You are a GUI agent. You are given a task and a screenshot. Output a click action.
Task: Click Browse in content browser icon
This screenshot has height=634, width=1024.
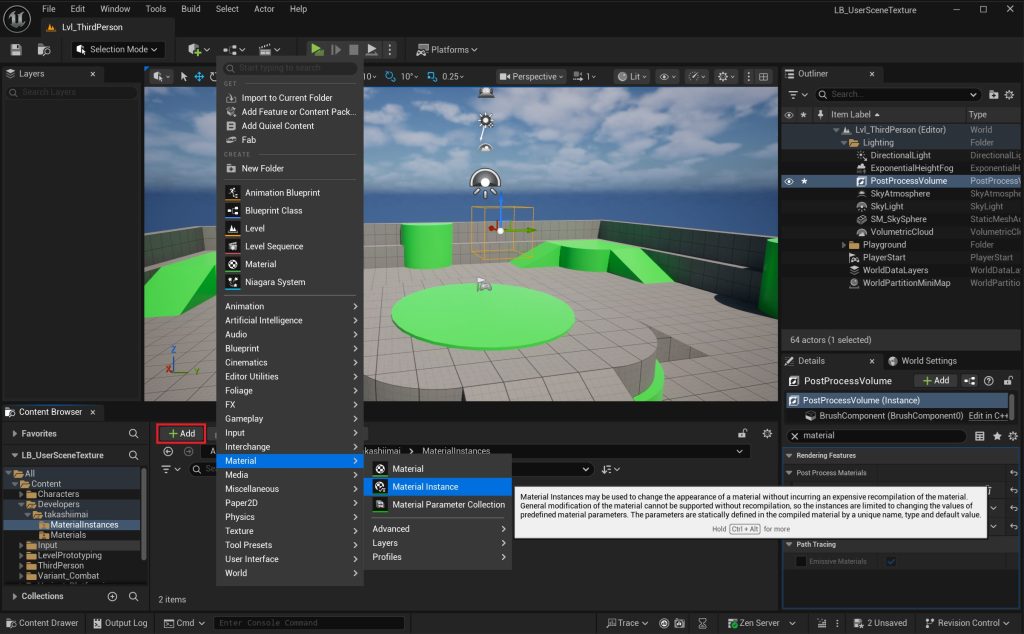[43, 49]
